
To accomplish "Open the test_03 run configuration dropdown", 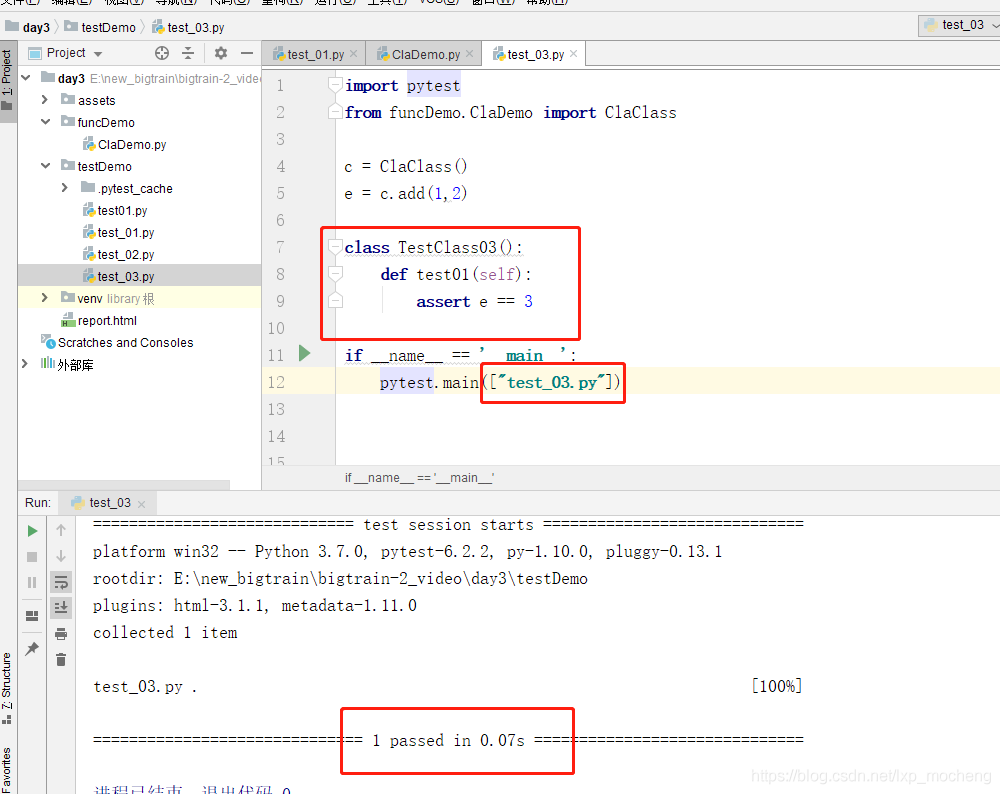I will click(961, 25).
